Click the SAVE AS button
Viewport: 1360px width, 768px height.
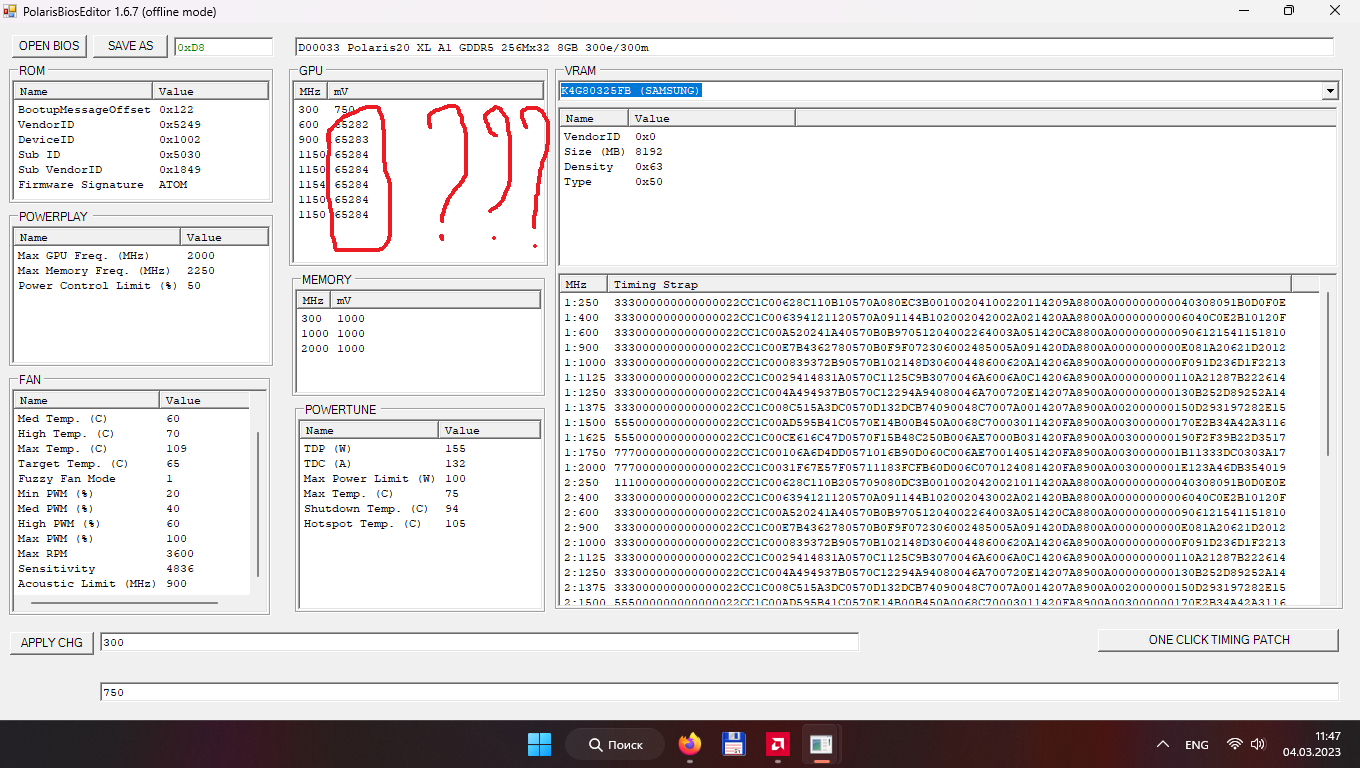[131, 46]
